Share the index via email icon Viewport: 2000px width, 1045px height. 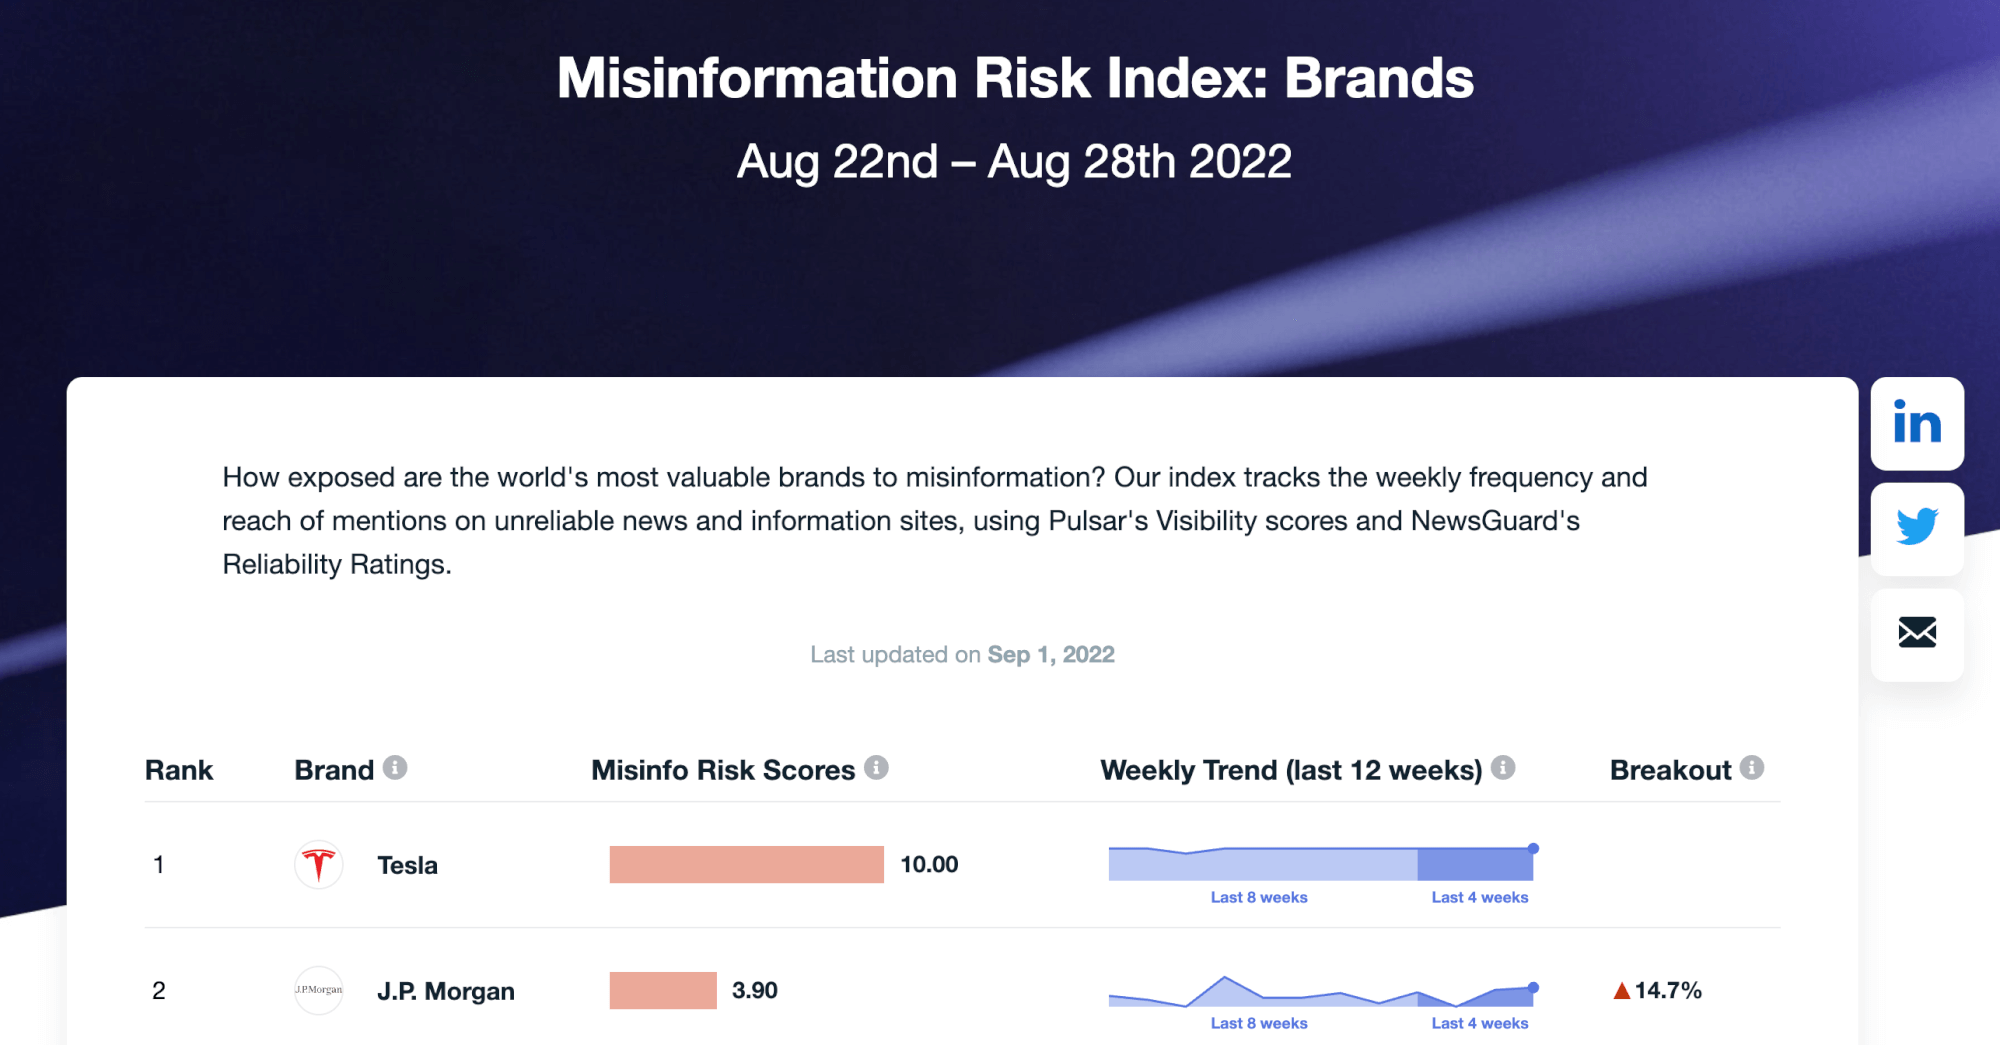(x=1916, y=633)
